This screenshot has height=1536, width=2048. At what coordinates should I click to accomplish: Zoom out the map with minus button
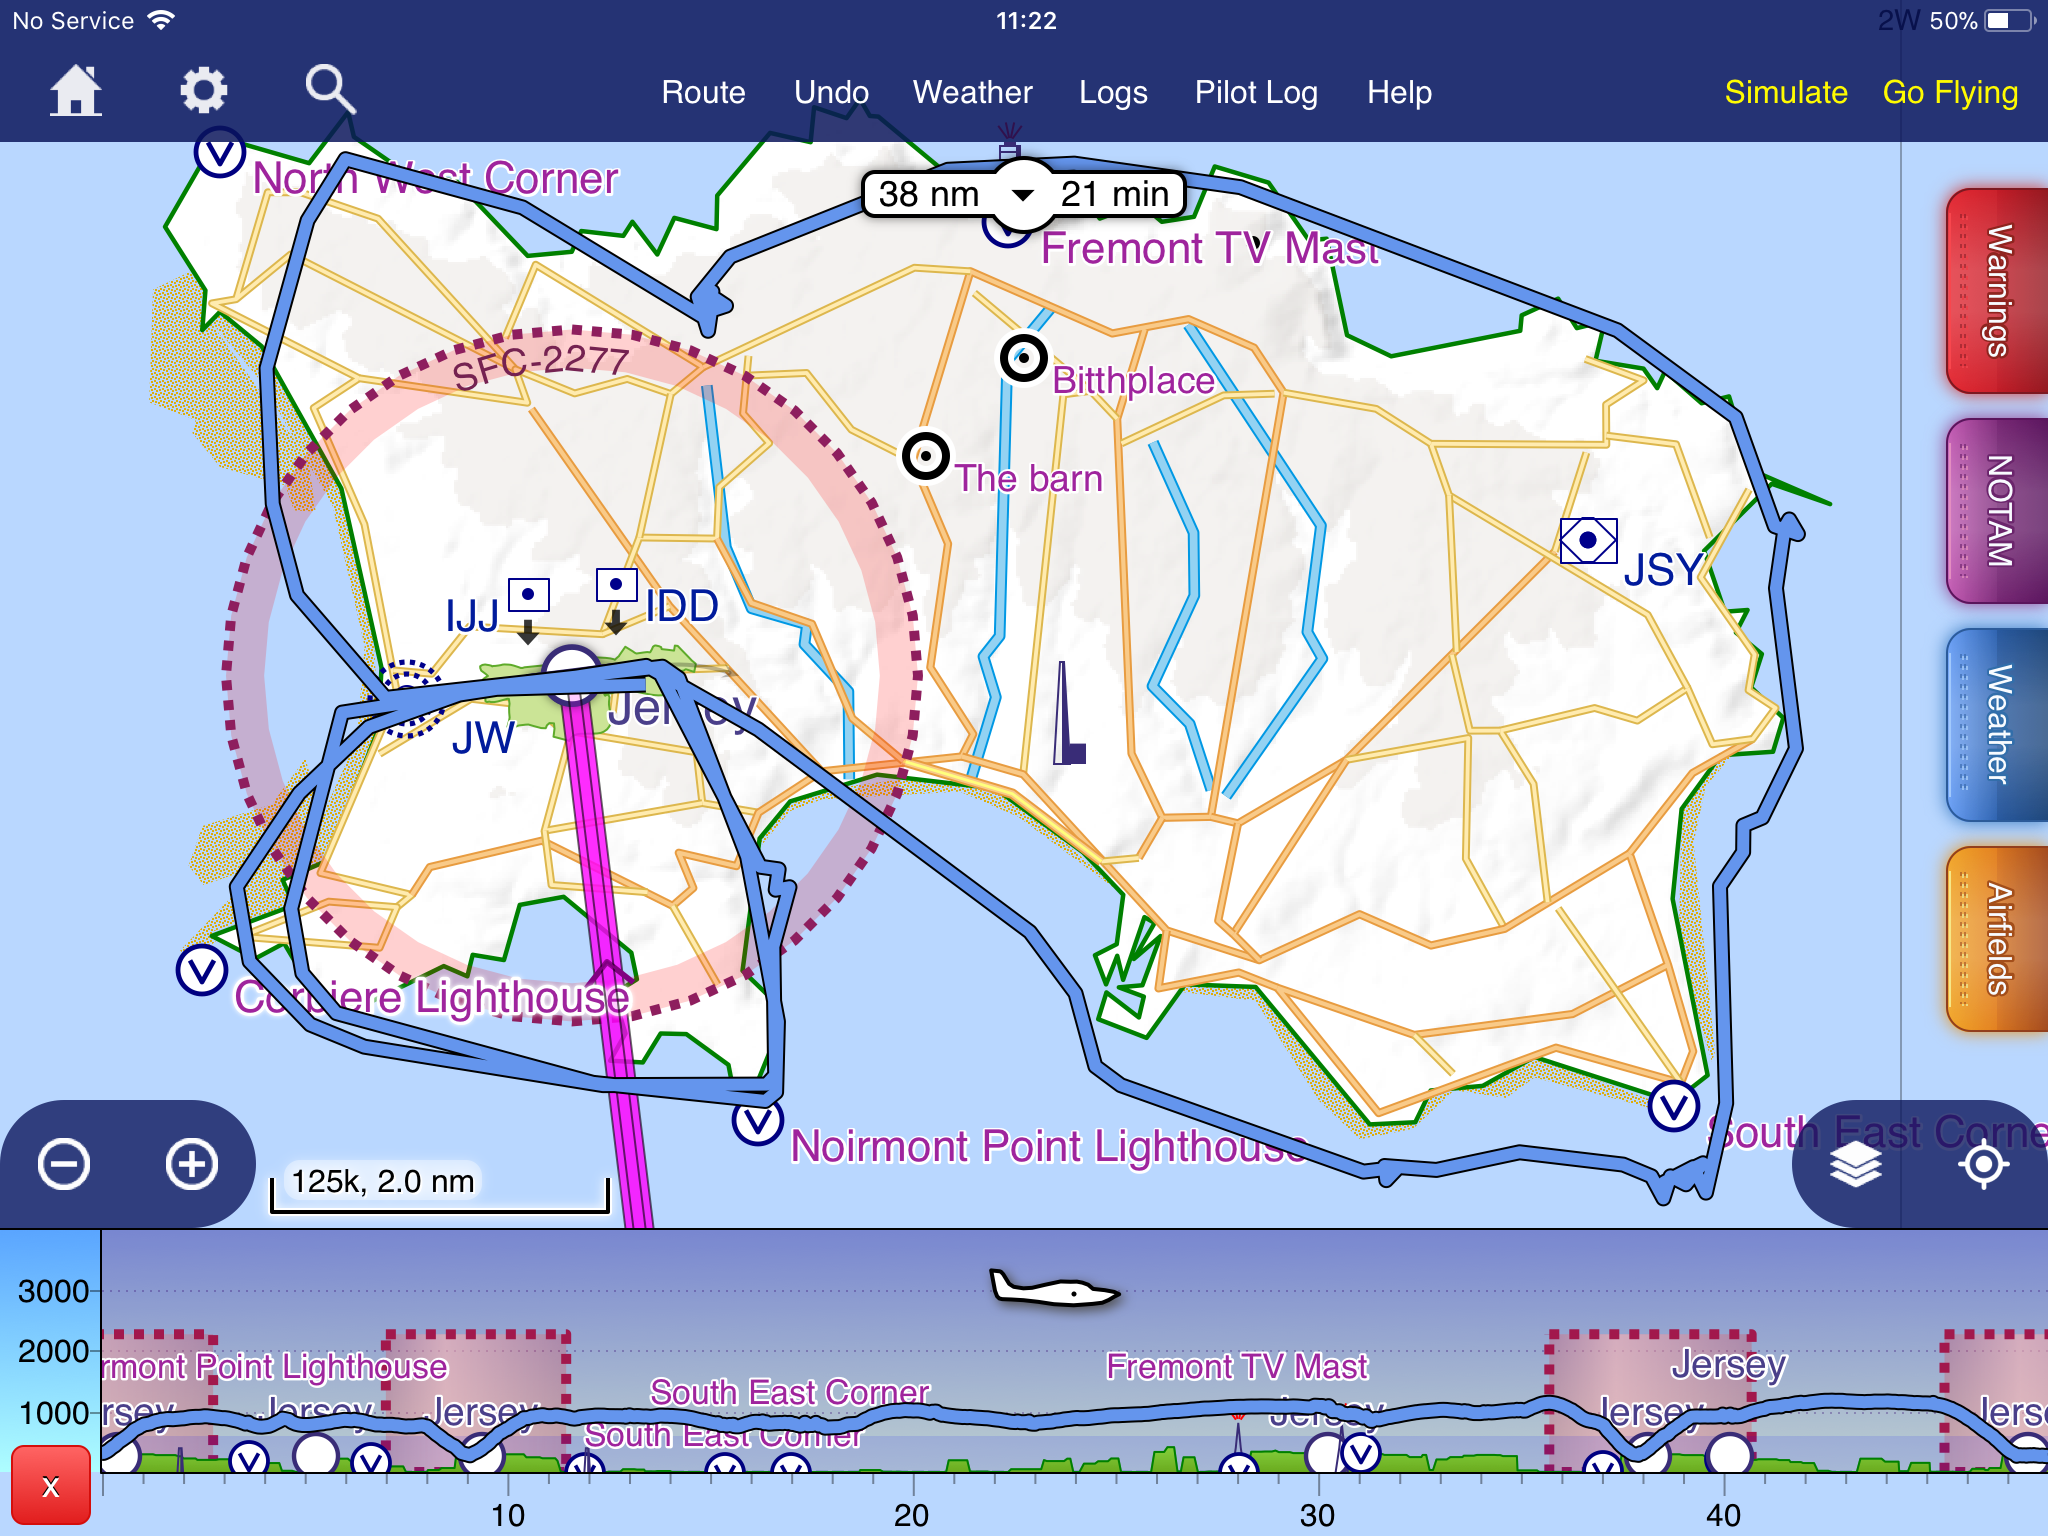click(x=64, y=1164)
